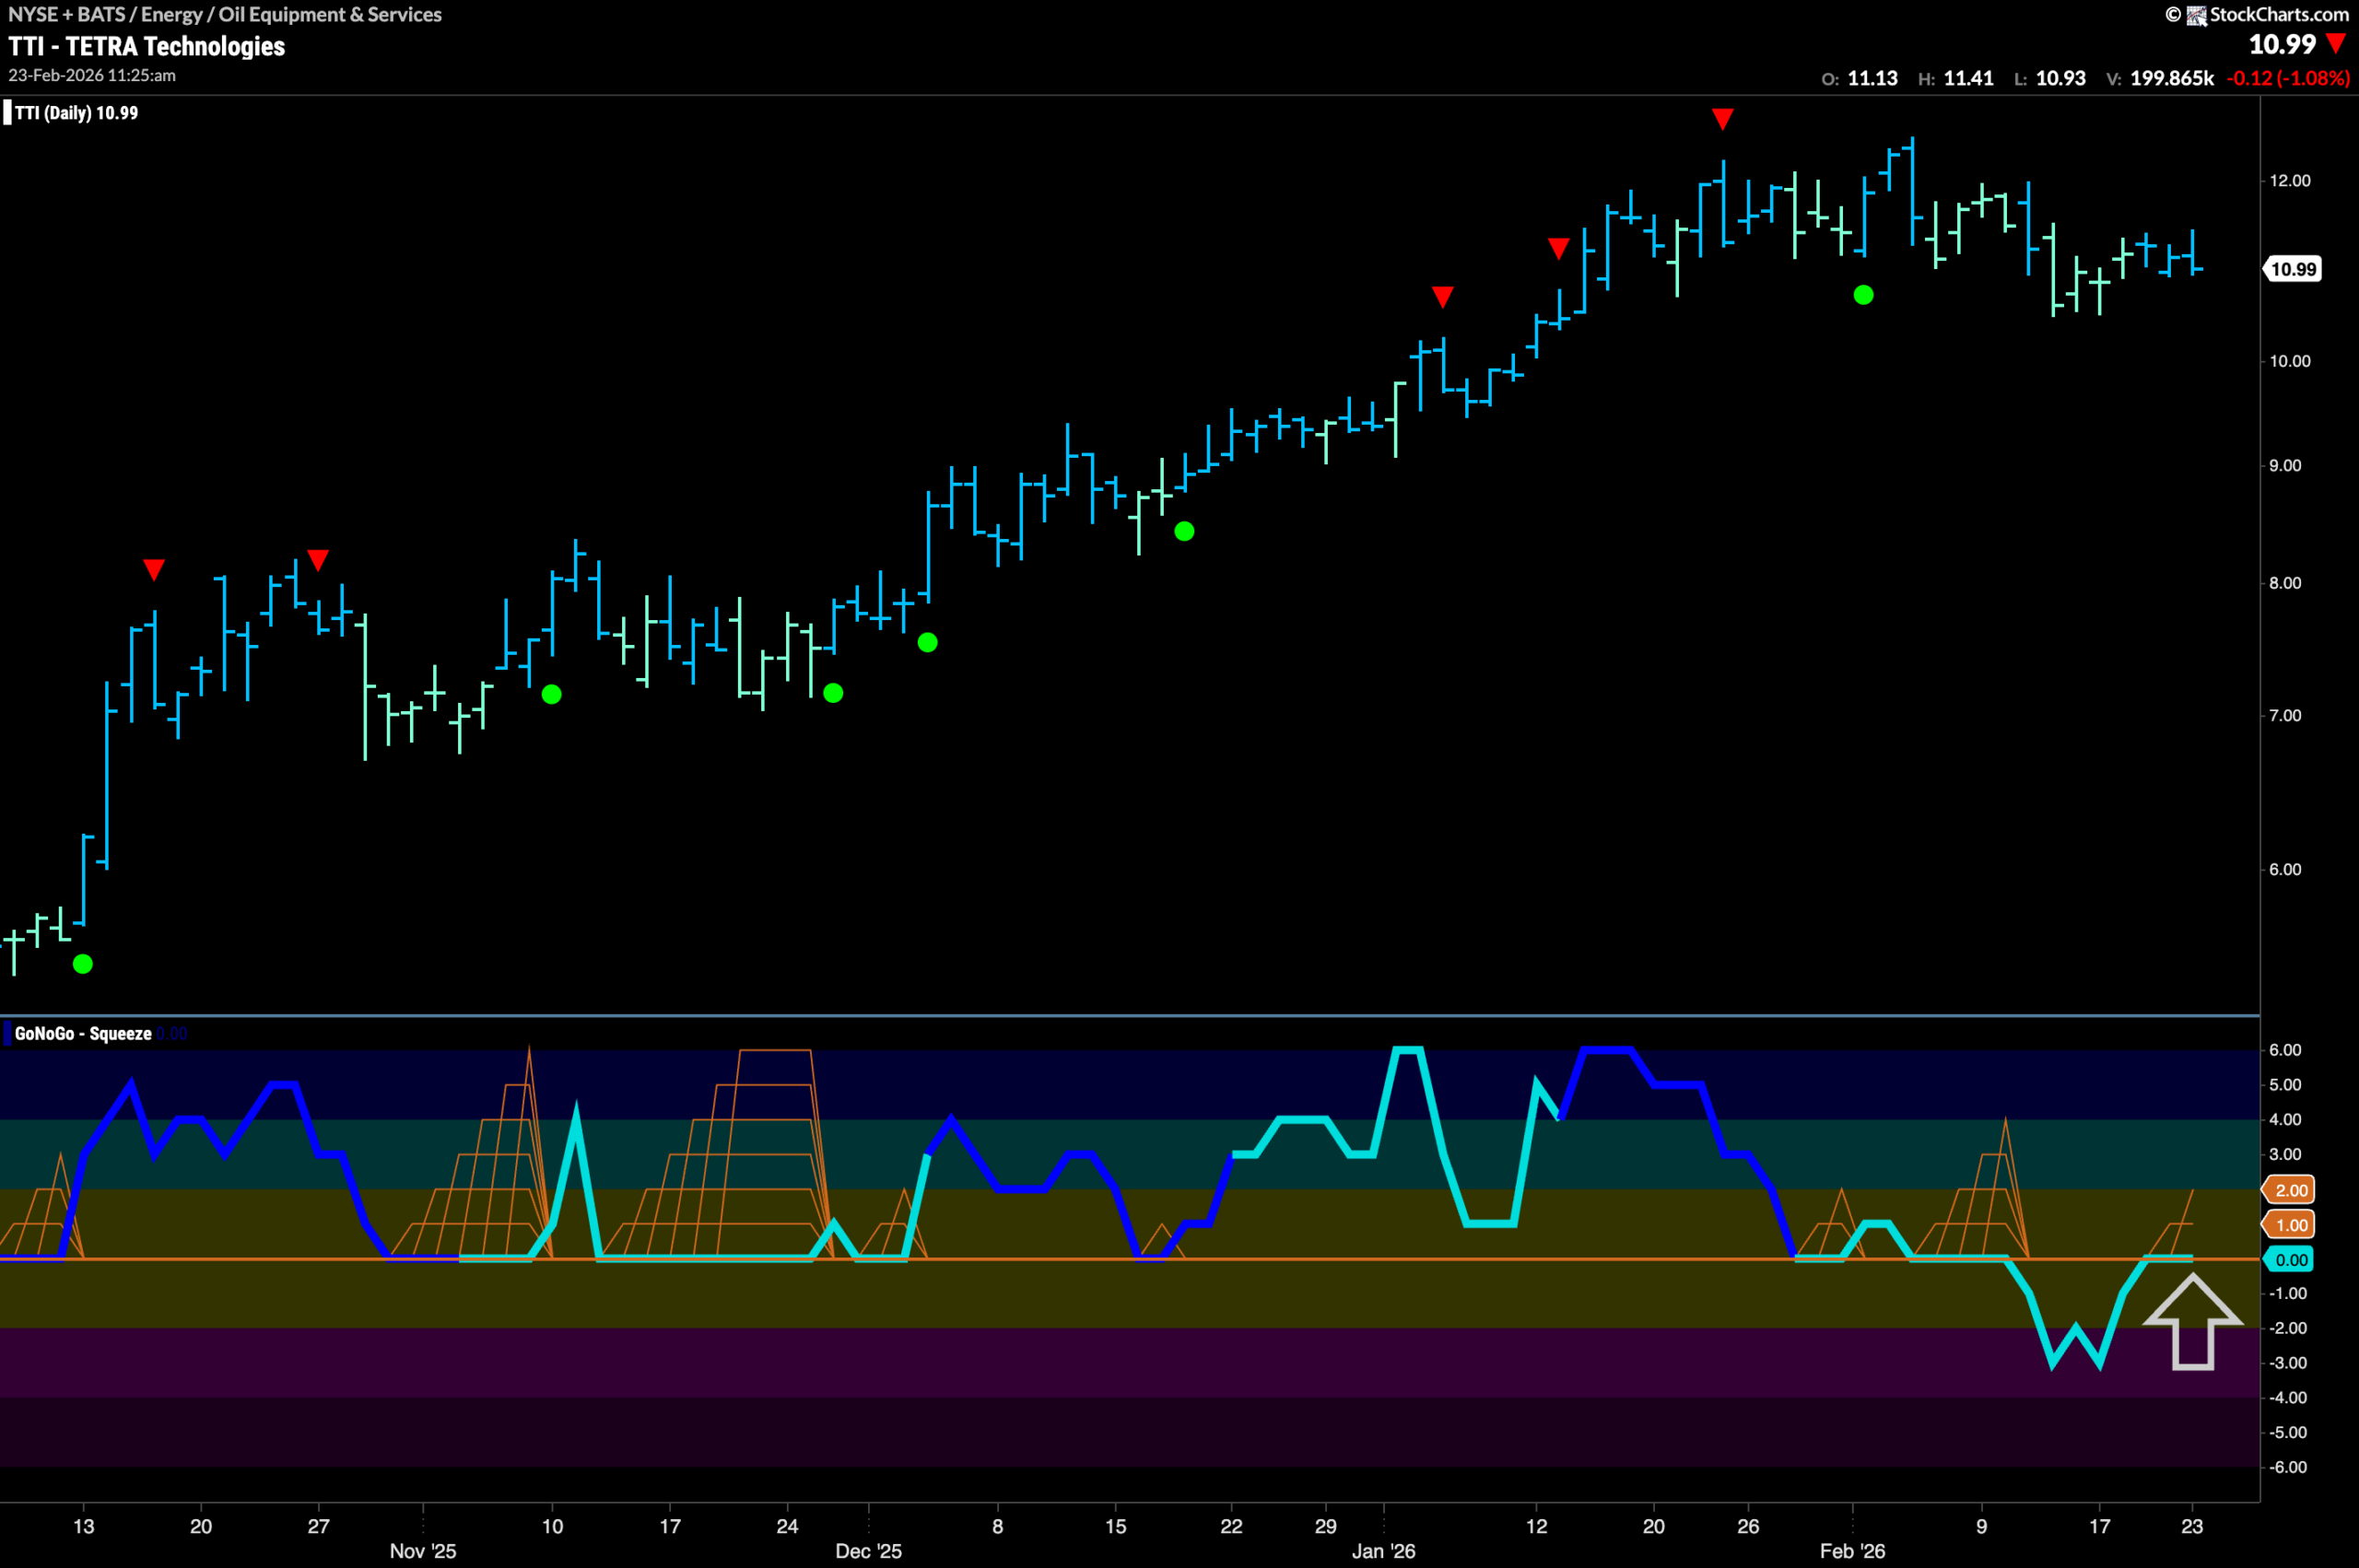Click the Nov '25 month label
Viewport: 2359px width, 1568px height.
(423, 1551)
